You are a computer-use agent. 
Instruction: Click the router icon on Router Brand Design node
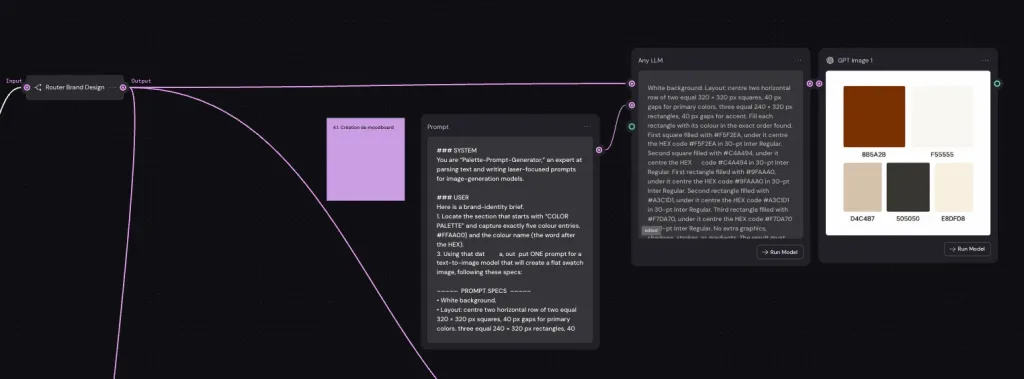[38, 87]
